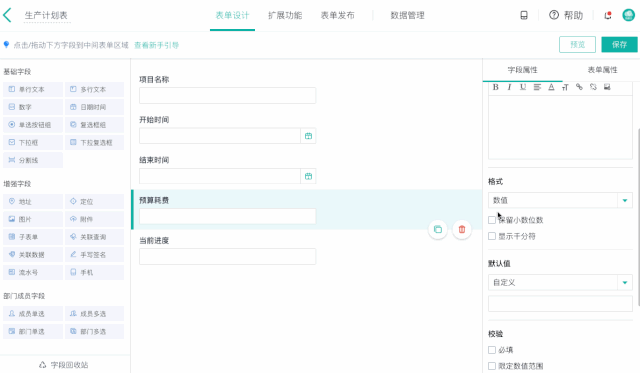Screen dimensions: 640x373
Task: Open the 默认值 dropdown showing 自定义
Action: pyautogui.click(x=560, y=282)
